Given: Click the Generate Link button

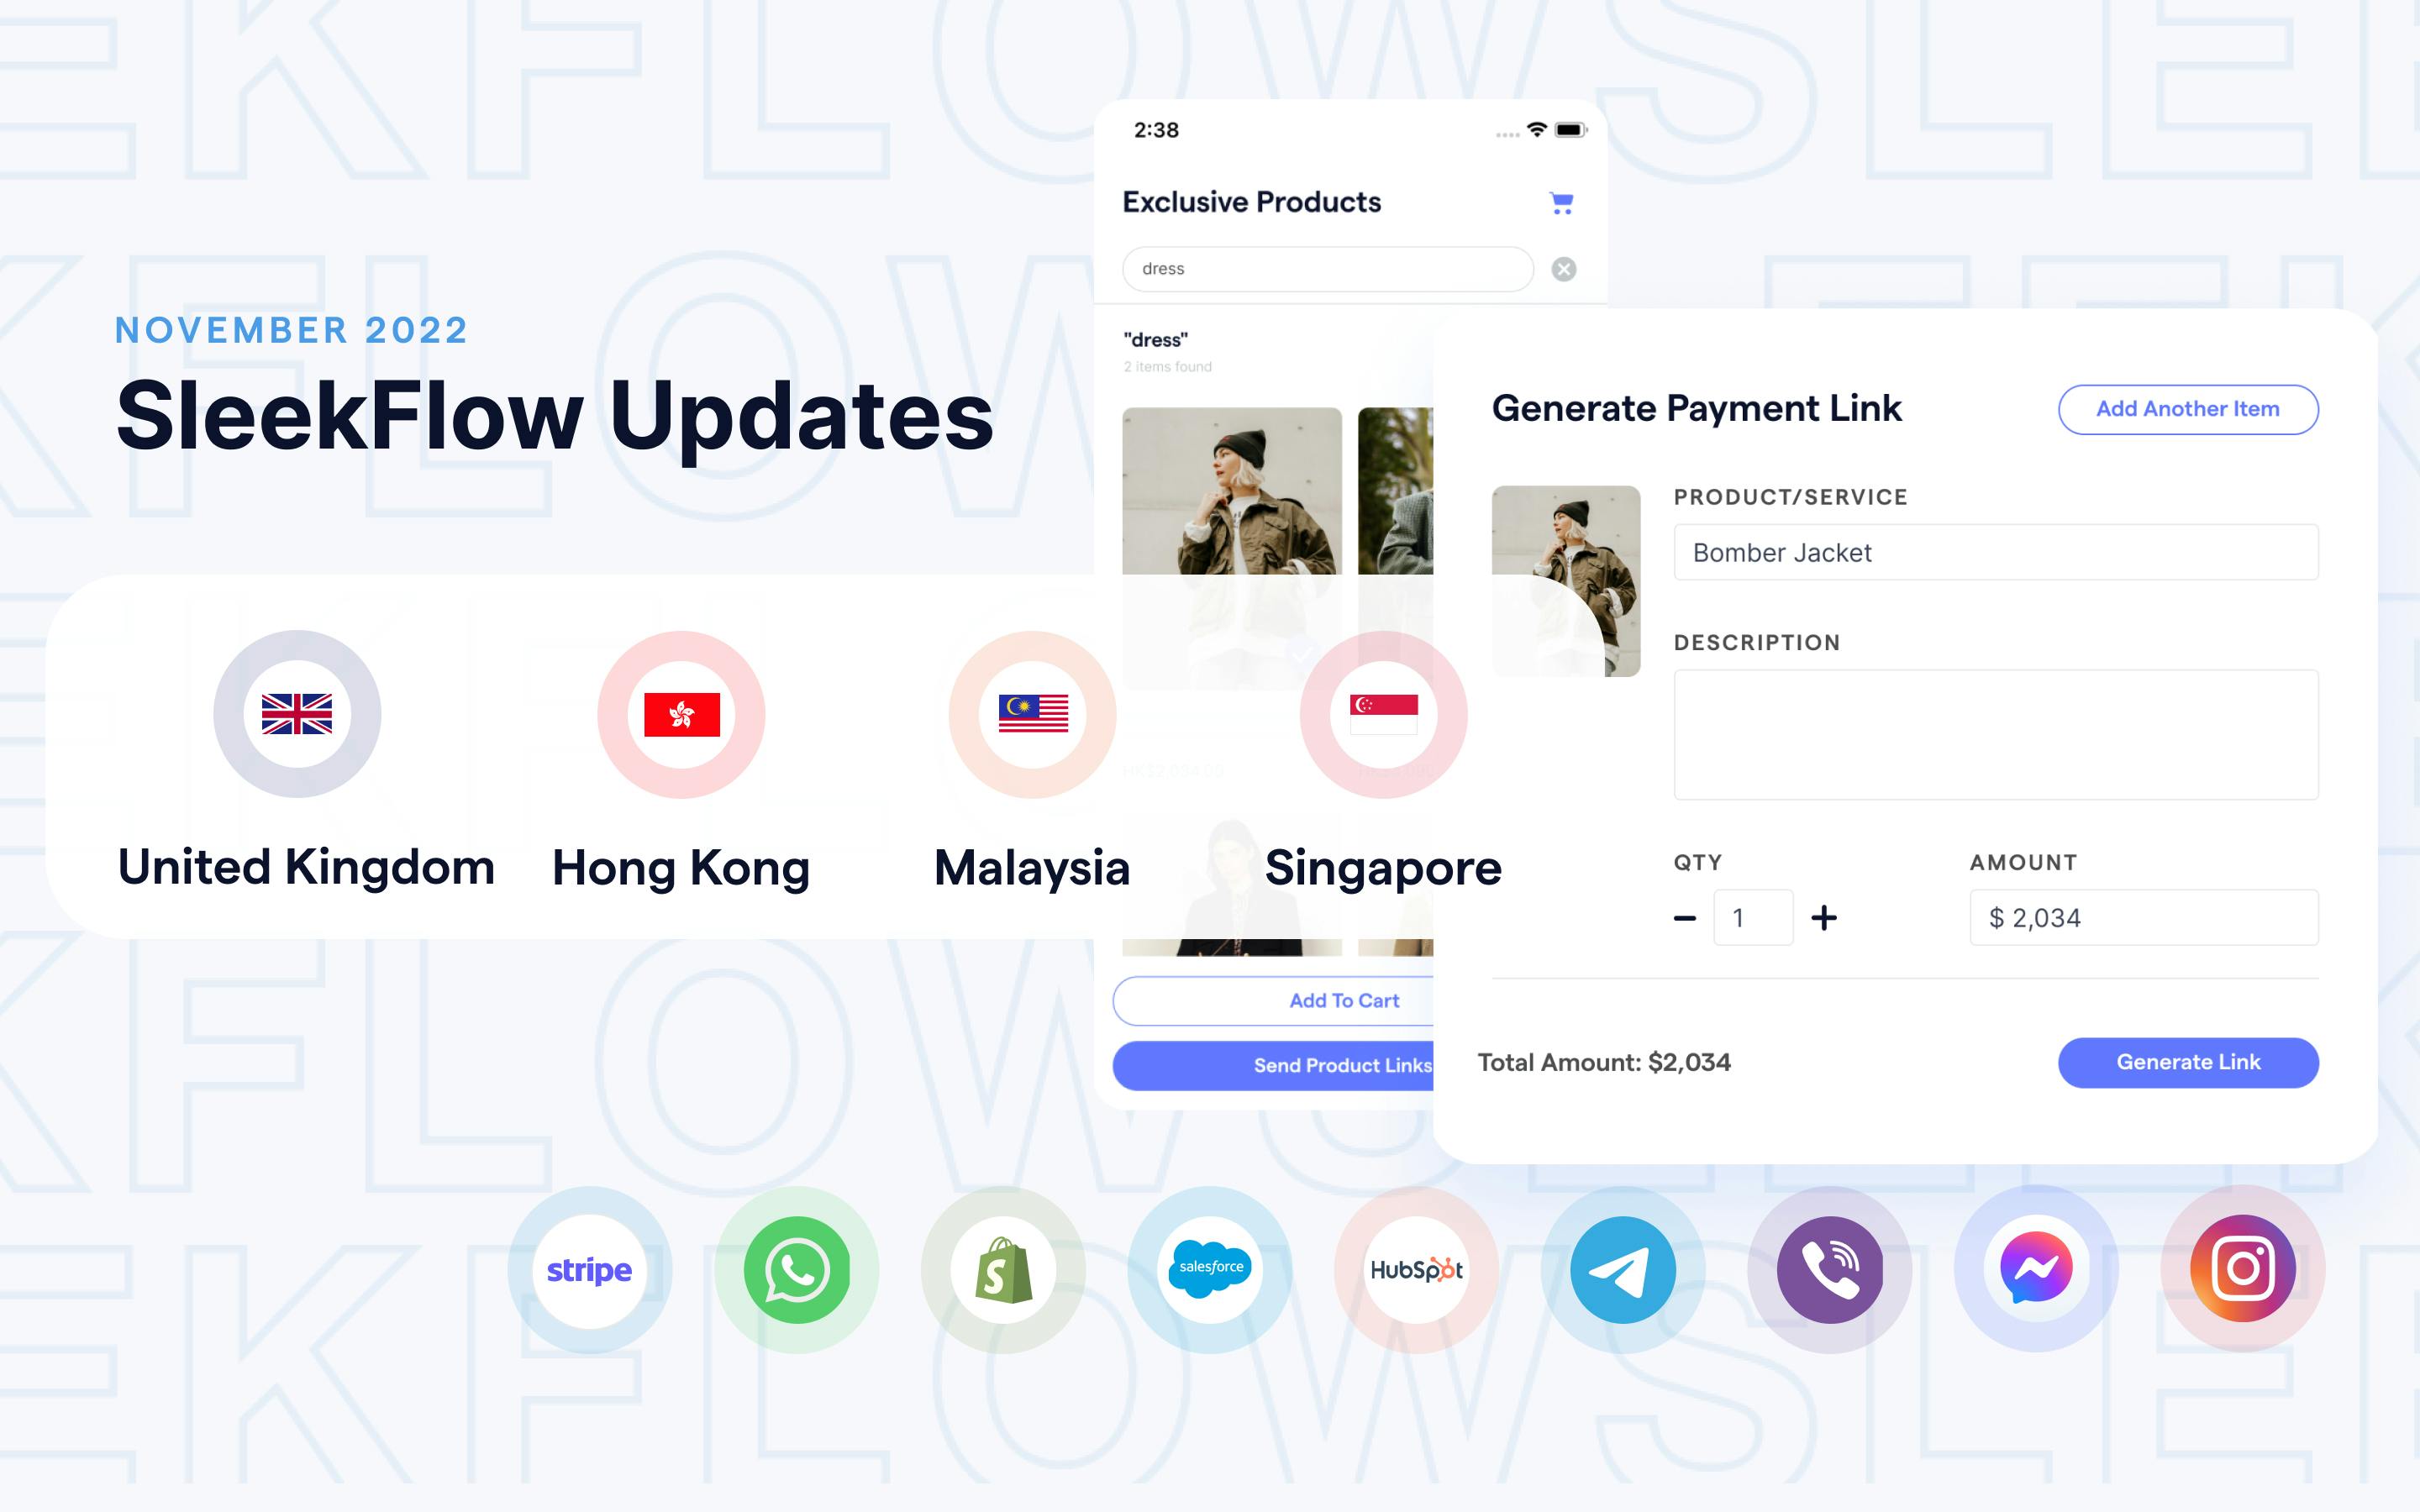Looking at the screenshot, I should click(2186, 1061).
